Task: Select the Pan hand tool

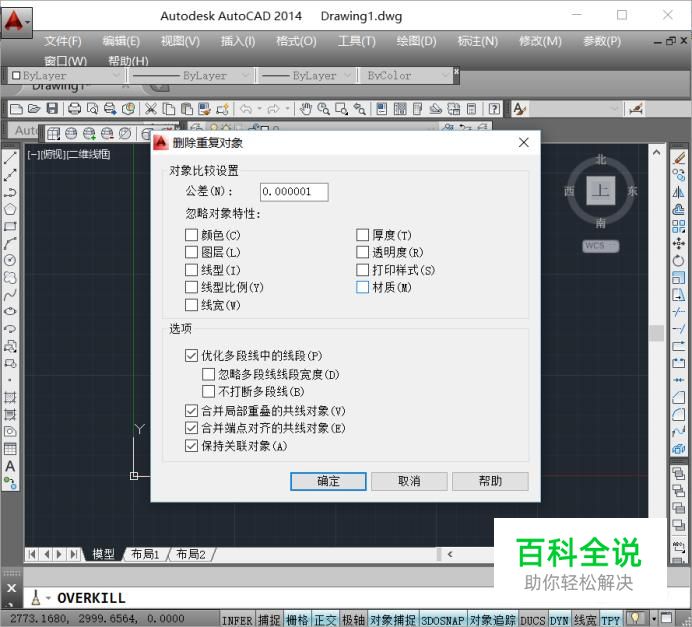Action: tap(305, 109)
